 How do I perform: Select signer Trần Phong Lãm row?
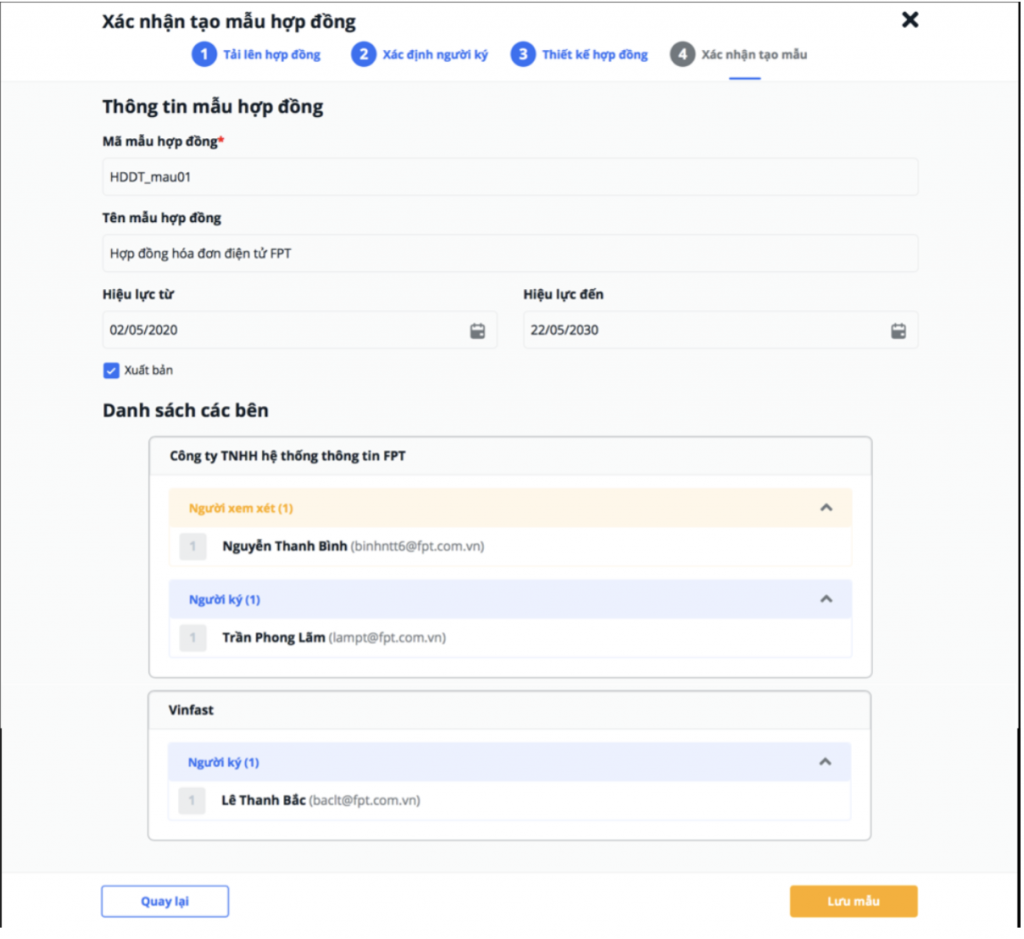(x=510, y=638)
